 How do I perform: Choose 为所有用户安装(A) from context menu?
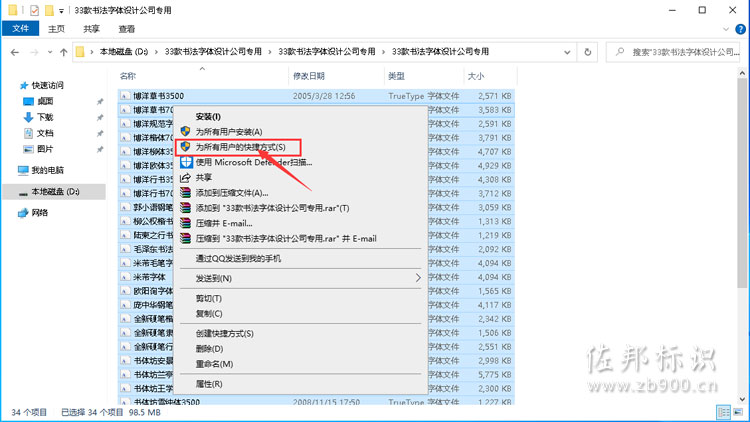pyautogui.click(x=228, y=131)
